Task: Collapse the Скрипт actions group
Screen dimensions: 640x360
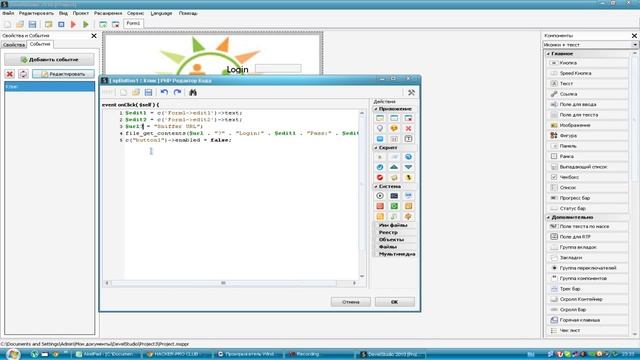Action: click(376, 148)
